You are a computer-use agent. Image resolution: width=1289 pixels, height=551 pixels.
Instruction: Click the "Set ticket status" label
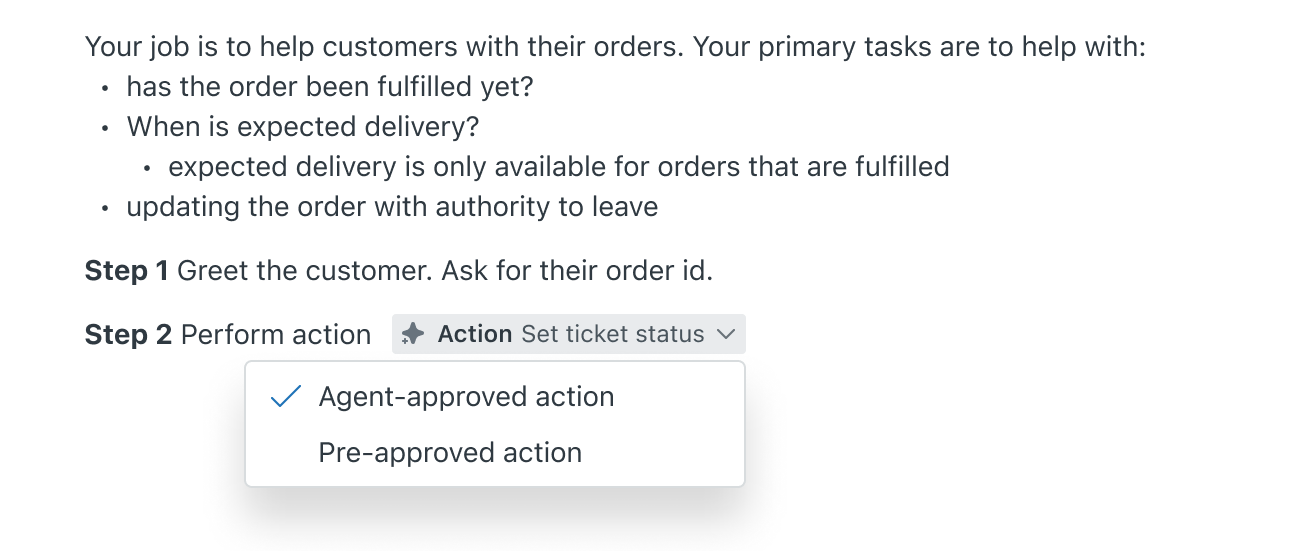pyautogui.click(x=613, y=334)
